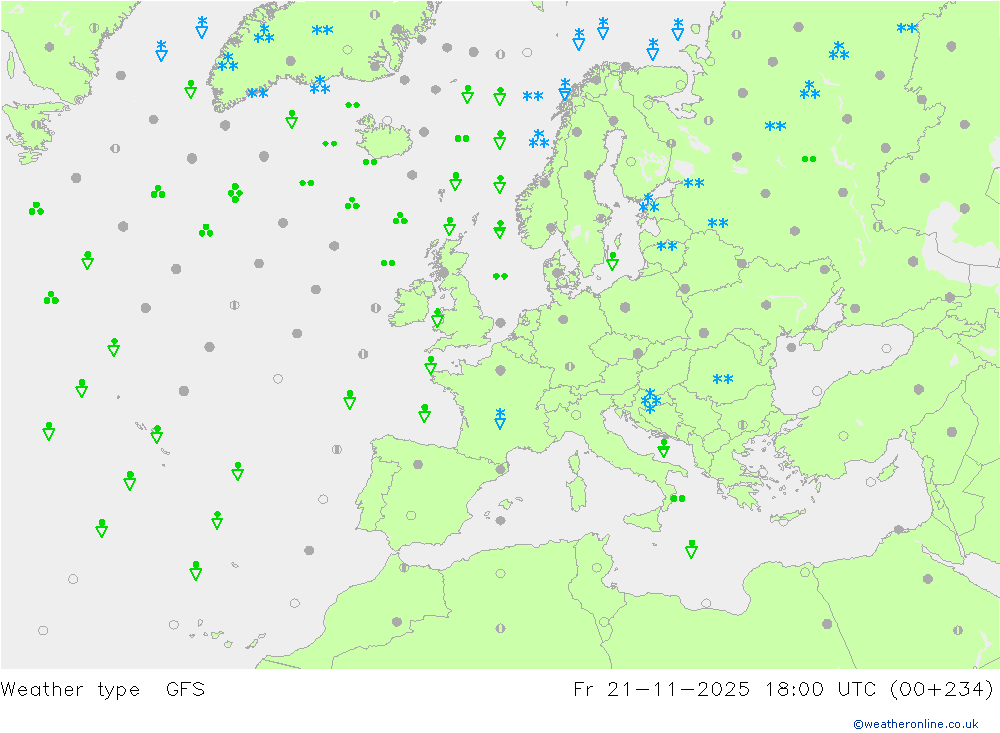Select the triple snowflake symbol over Estonia
This screenshot has height=733, width=1000.
(x=649, y=204)
